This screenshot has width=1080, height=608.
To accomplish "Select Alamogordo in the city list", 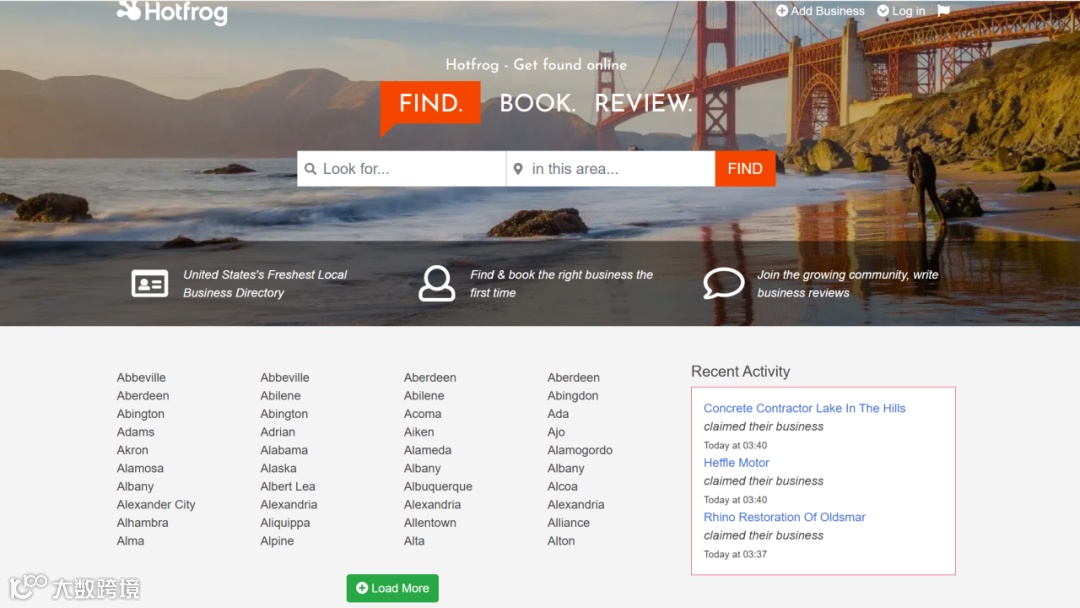I will pos(580,450).
